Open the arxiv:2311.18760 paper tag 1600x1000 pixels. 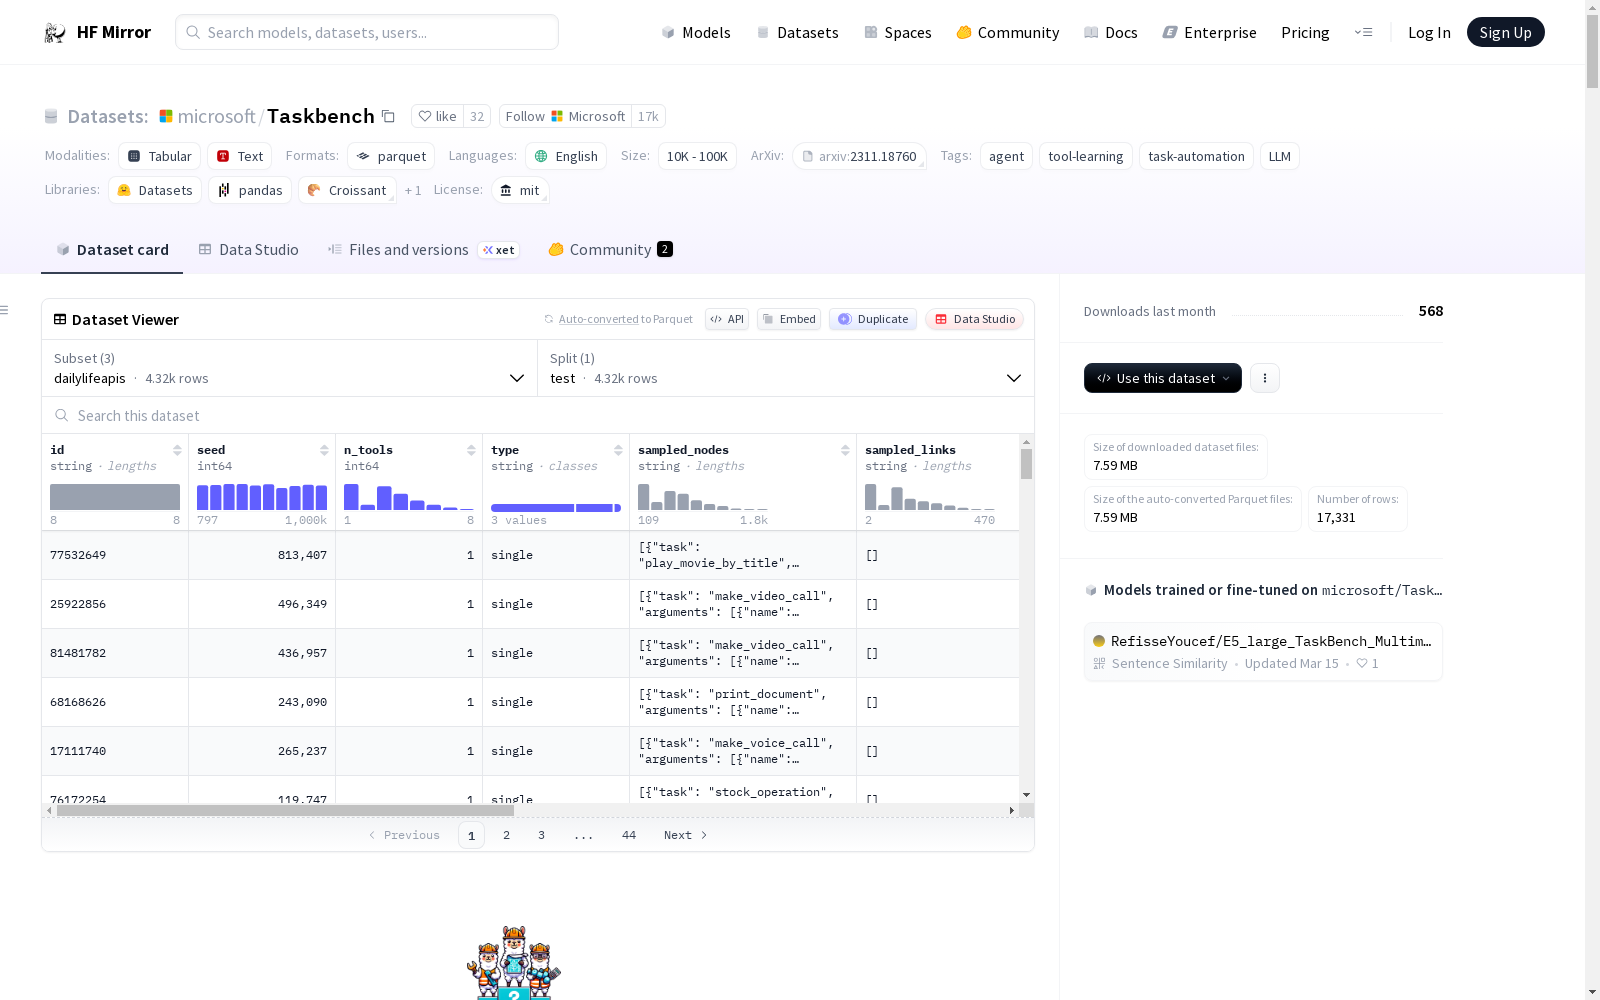859,156
